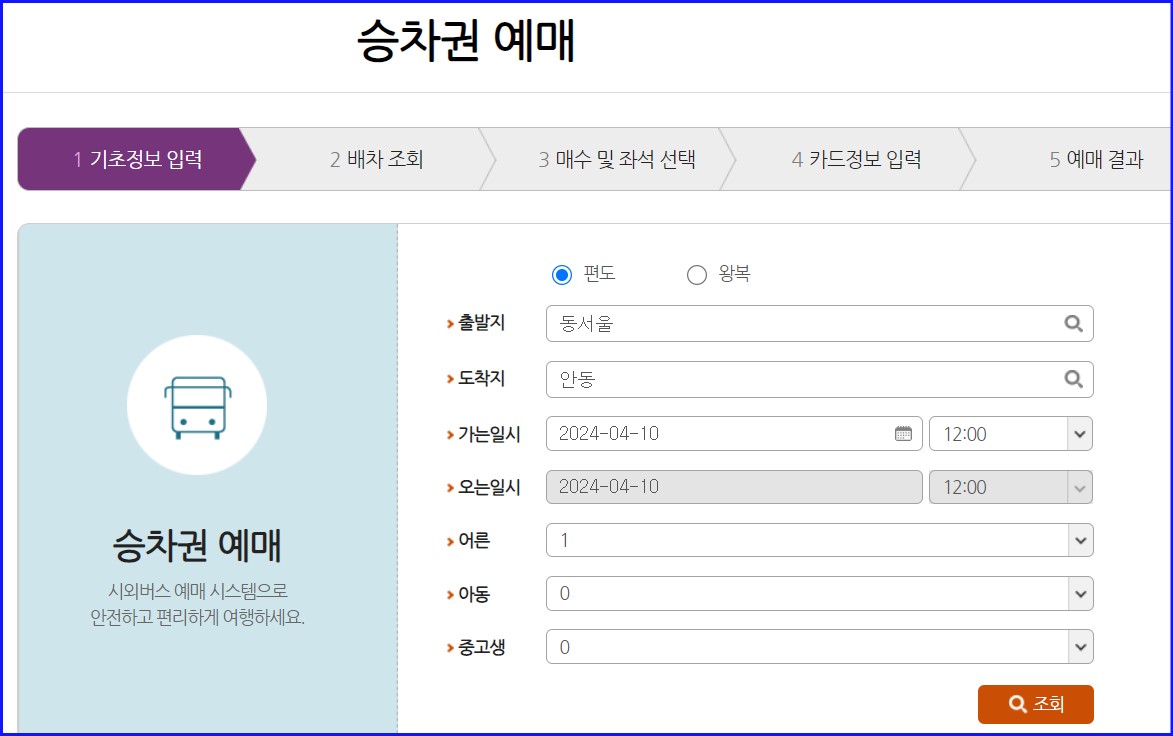
Task: Select the 왕복 (round-trip) radio button
Action: (696, 273)
